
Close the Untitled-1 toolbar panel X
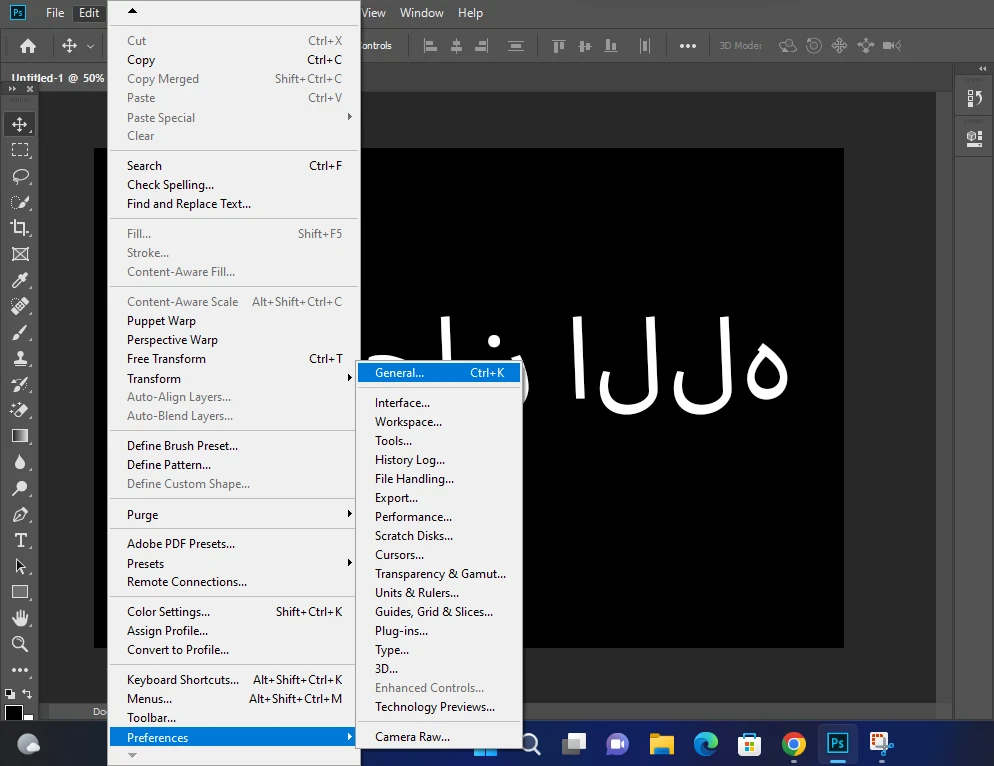(x=30, y=89)
